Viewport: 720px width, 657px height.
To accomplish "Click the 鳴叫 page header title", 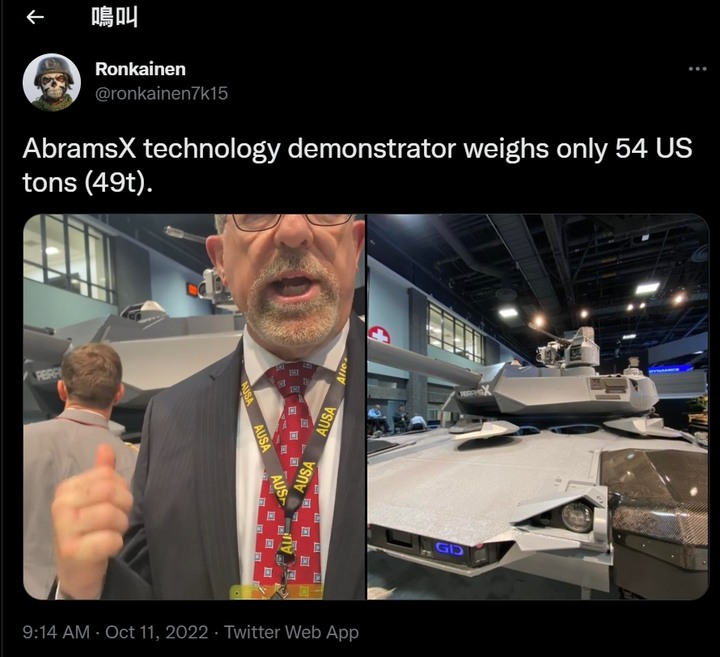I will pyautogui.click(x=114, y=17).
